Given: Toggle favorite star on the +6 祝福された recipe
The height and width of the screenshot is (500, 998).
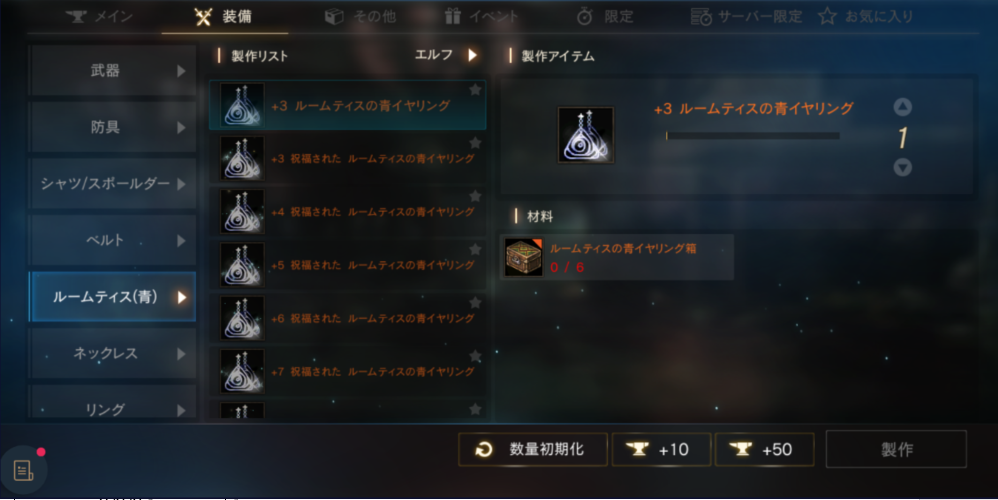Looking at the screenshot, I should pyautogui.click(x=475, y=302).
